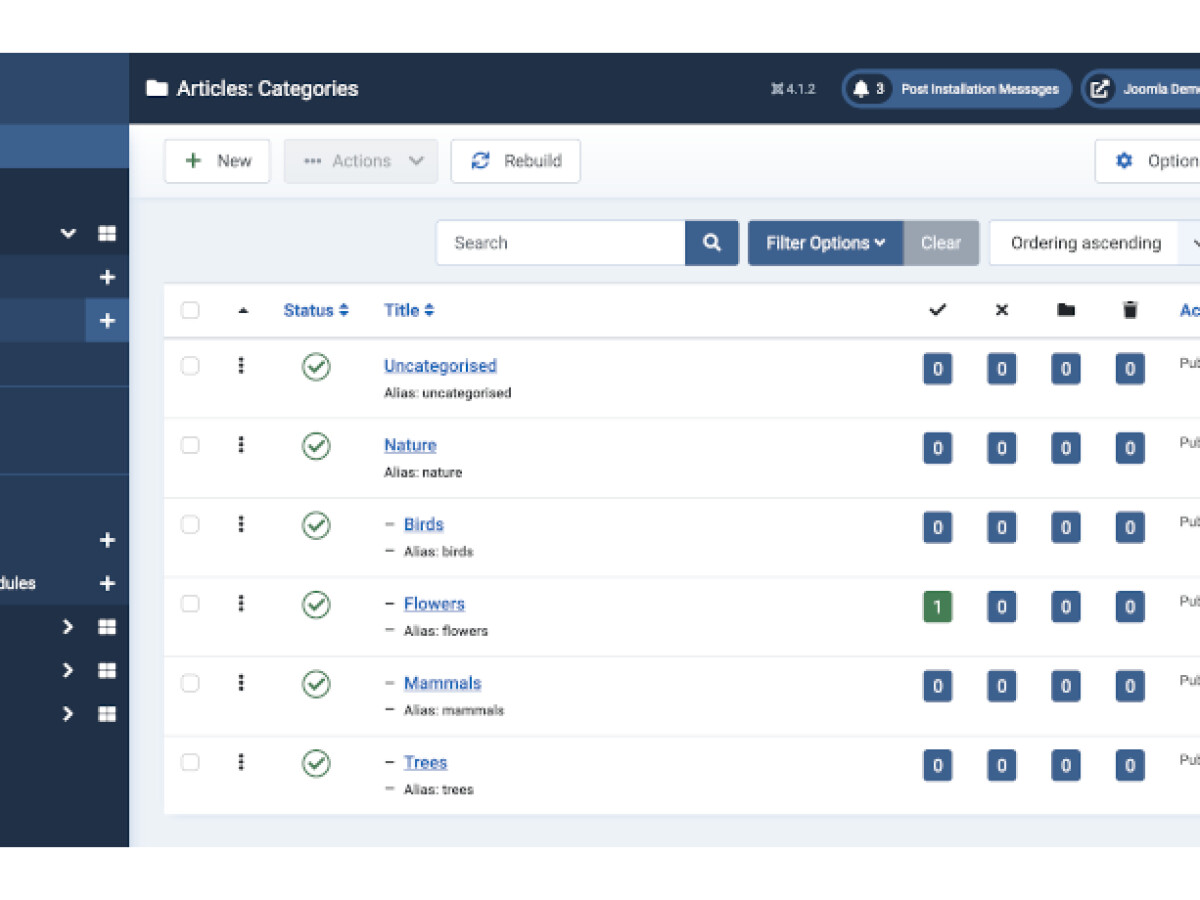Toggle published status of Birds
The width and height of the screenshot is (1200, 900).
[x=316, y=525]
